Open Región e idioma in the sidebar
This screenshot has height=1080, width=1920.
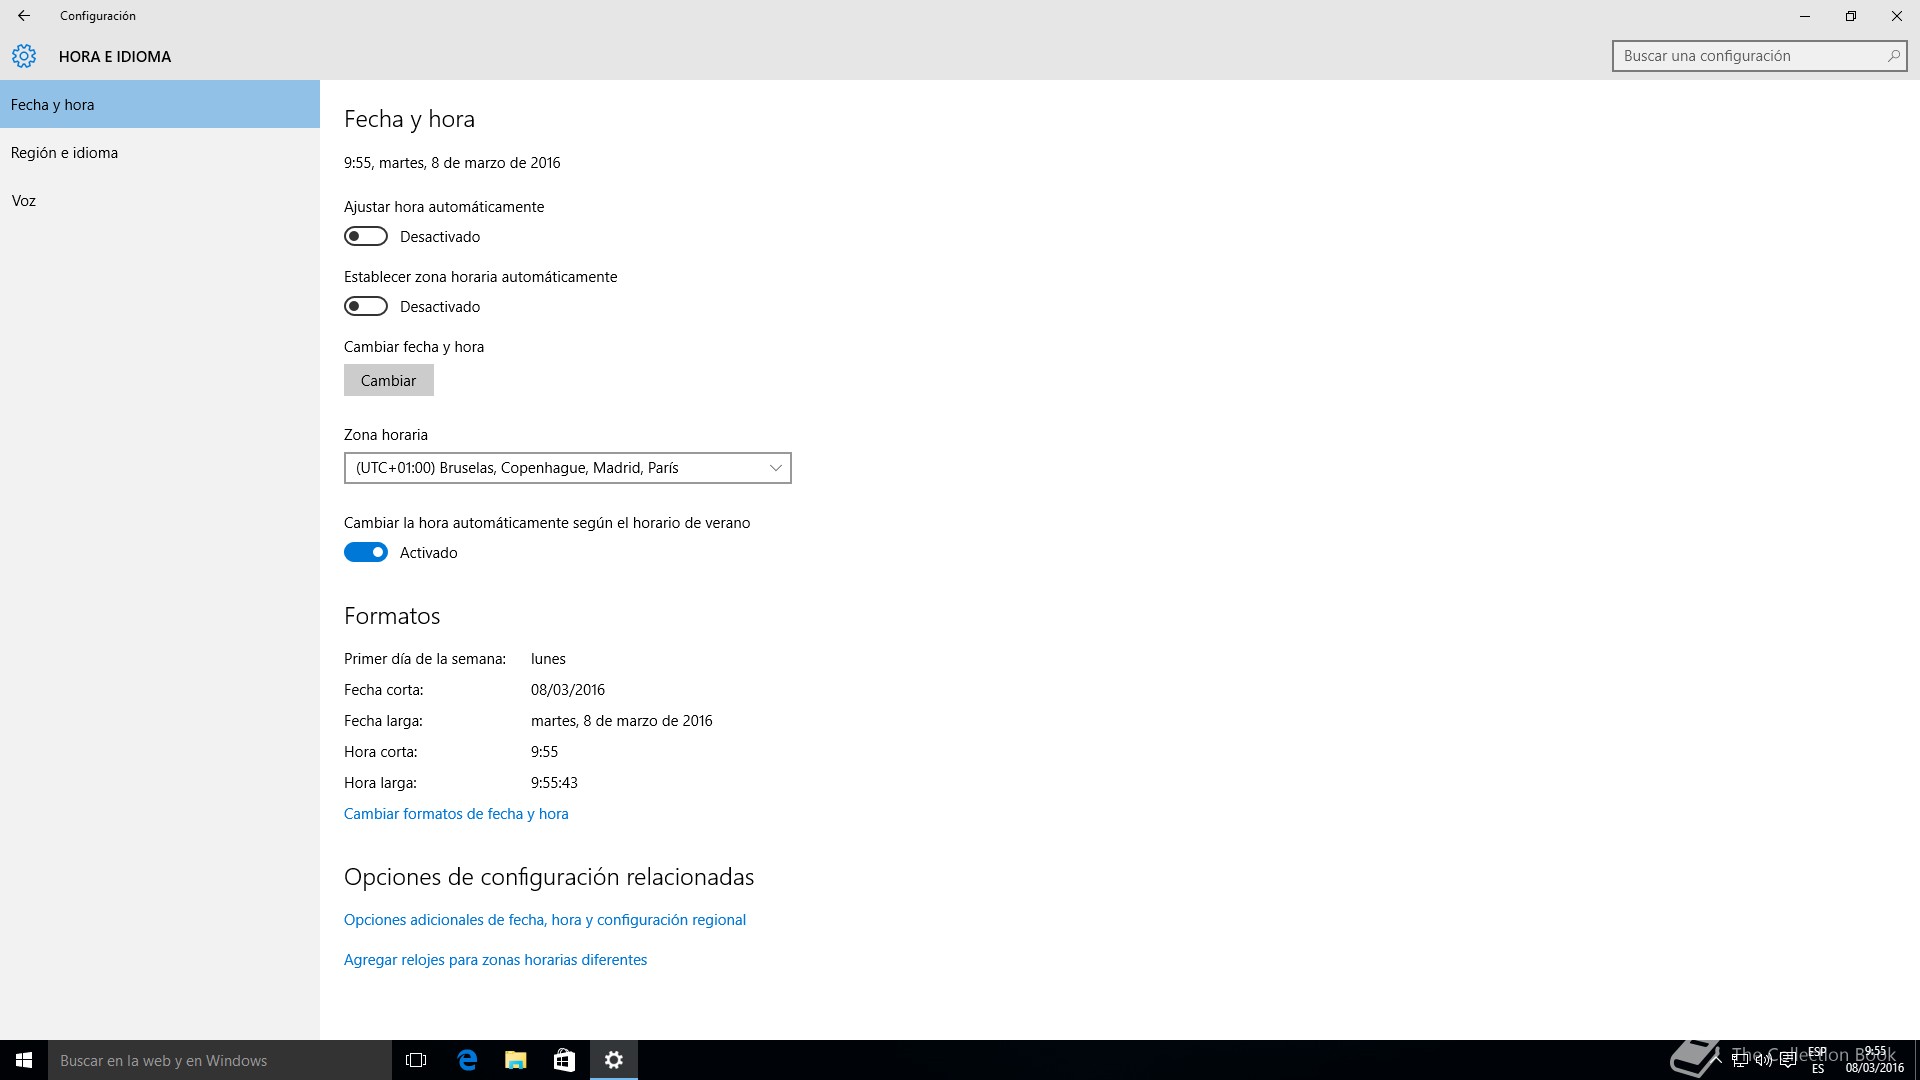tap(160, 152)
